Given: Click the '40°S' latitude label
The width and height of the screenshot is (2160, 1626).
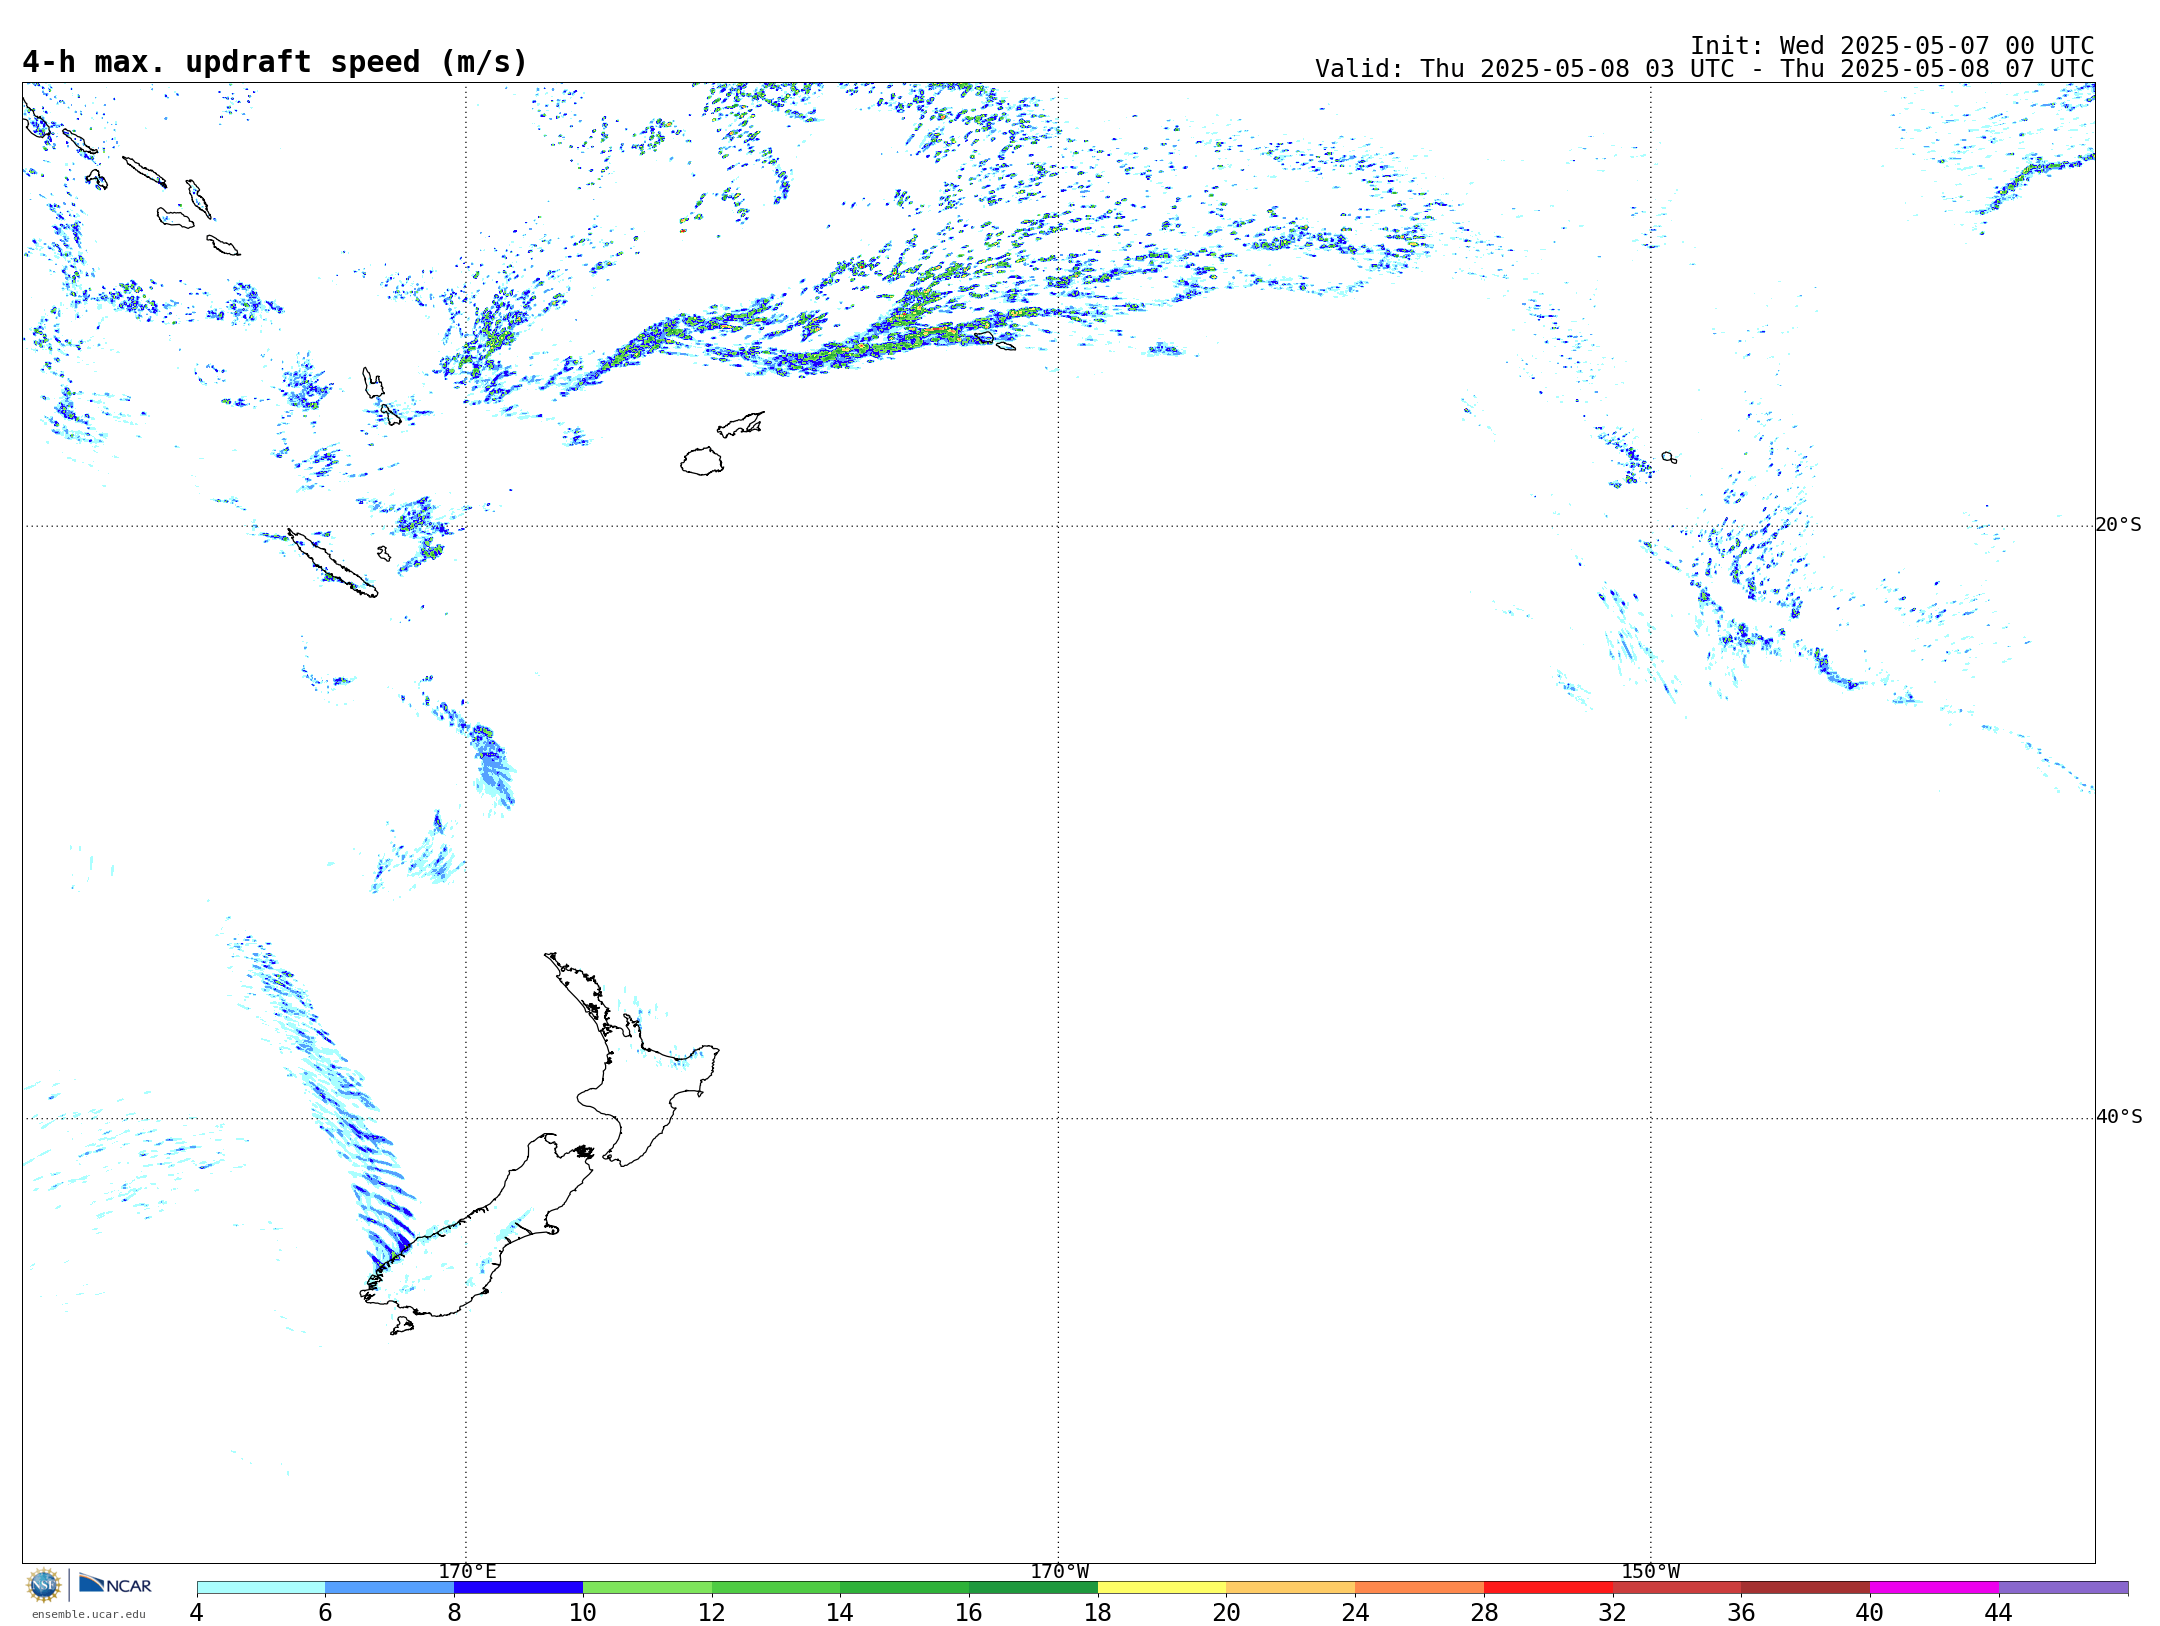Looking at the screenshot, I should click(2118, 1117).
